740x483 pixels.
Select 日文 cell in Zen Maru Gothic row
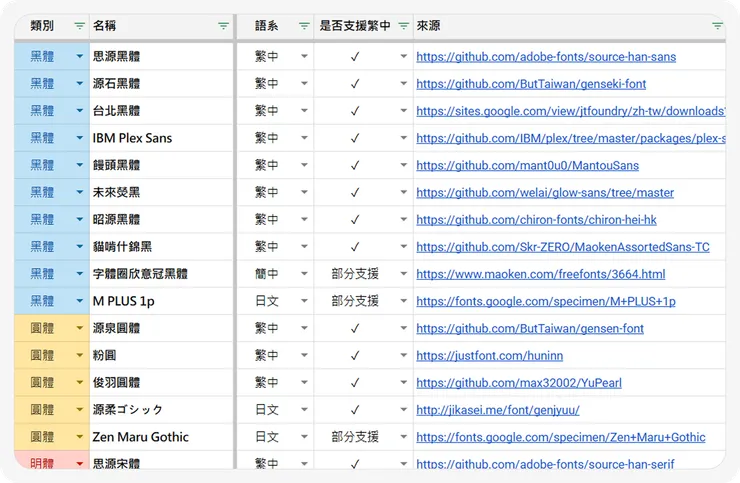tap(275, 437)
